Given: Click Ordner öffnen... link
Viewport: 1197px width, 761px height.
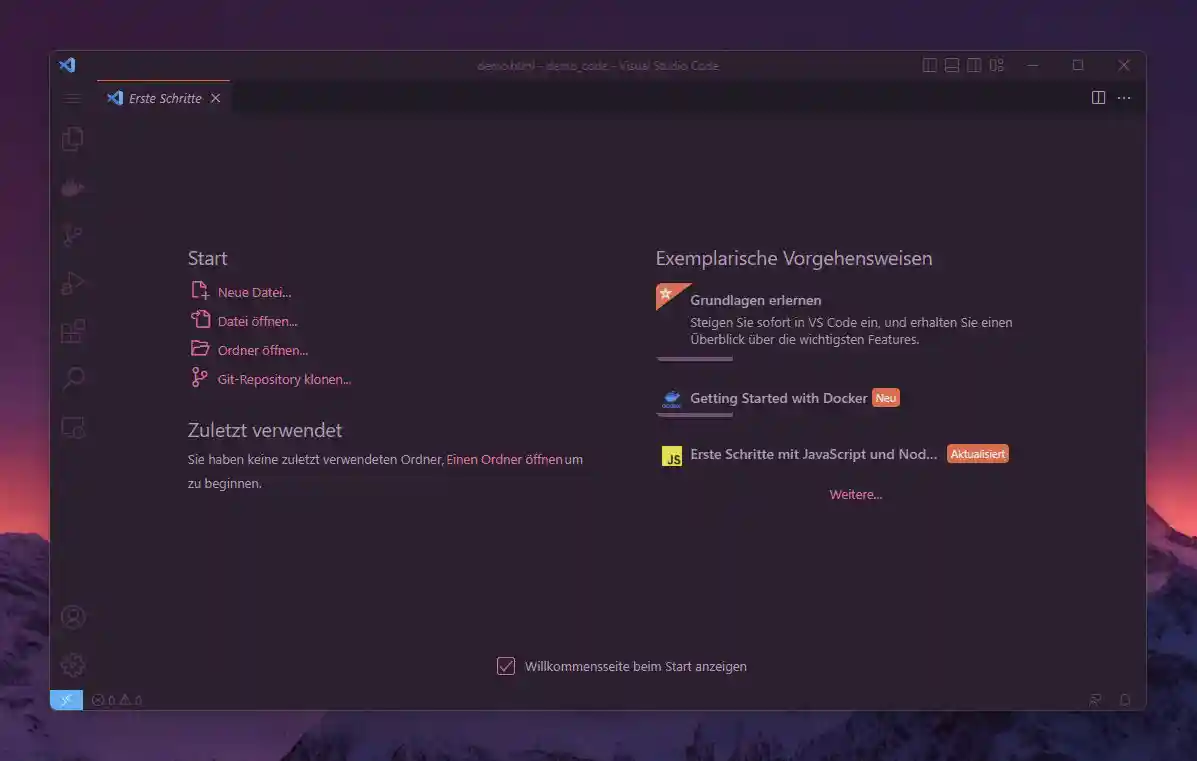Looking at the screenshot, I should click(x=263, y=350).
